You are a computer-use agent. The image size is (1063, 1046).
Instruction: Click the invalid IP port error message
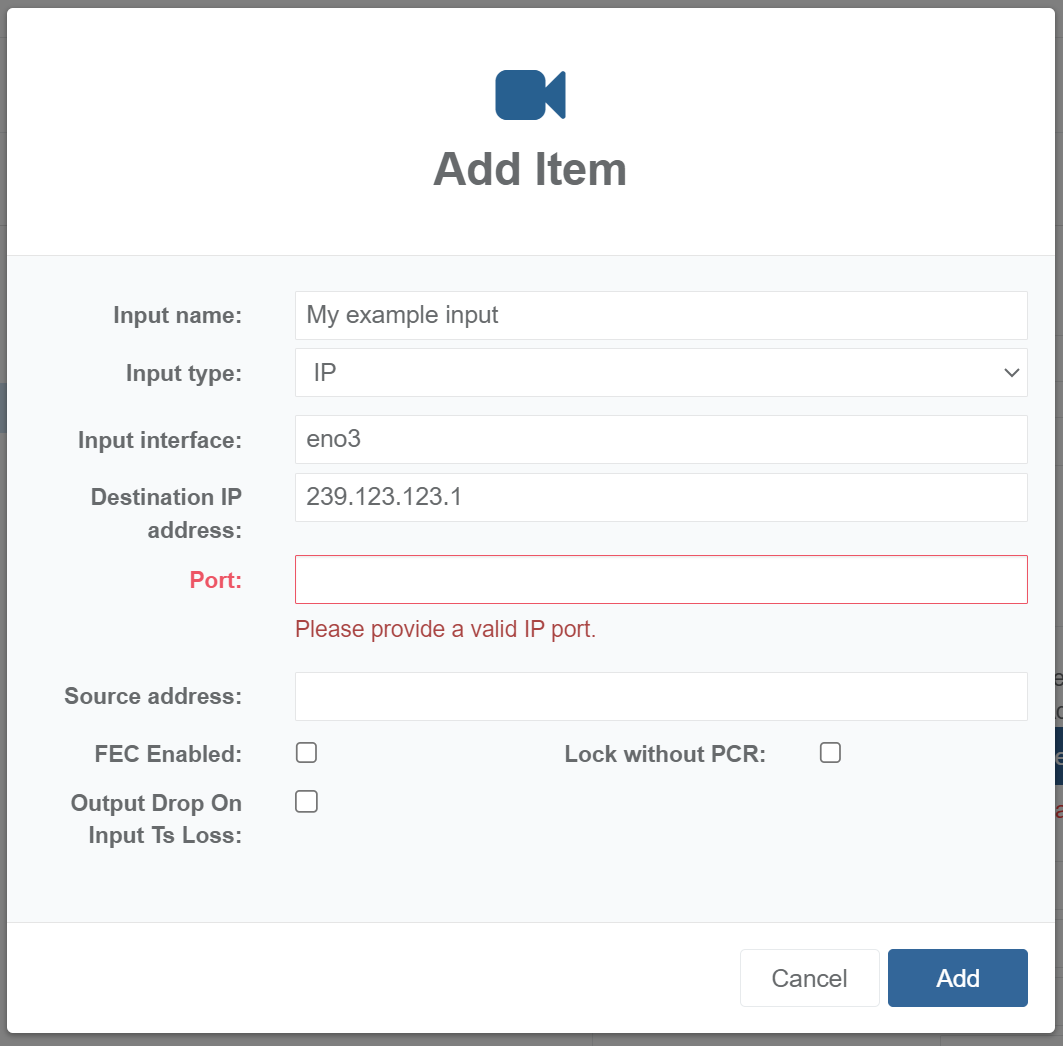pyautogui.click(x=445, y=630)
